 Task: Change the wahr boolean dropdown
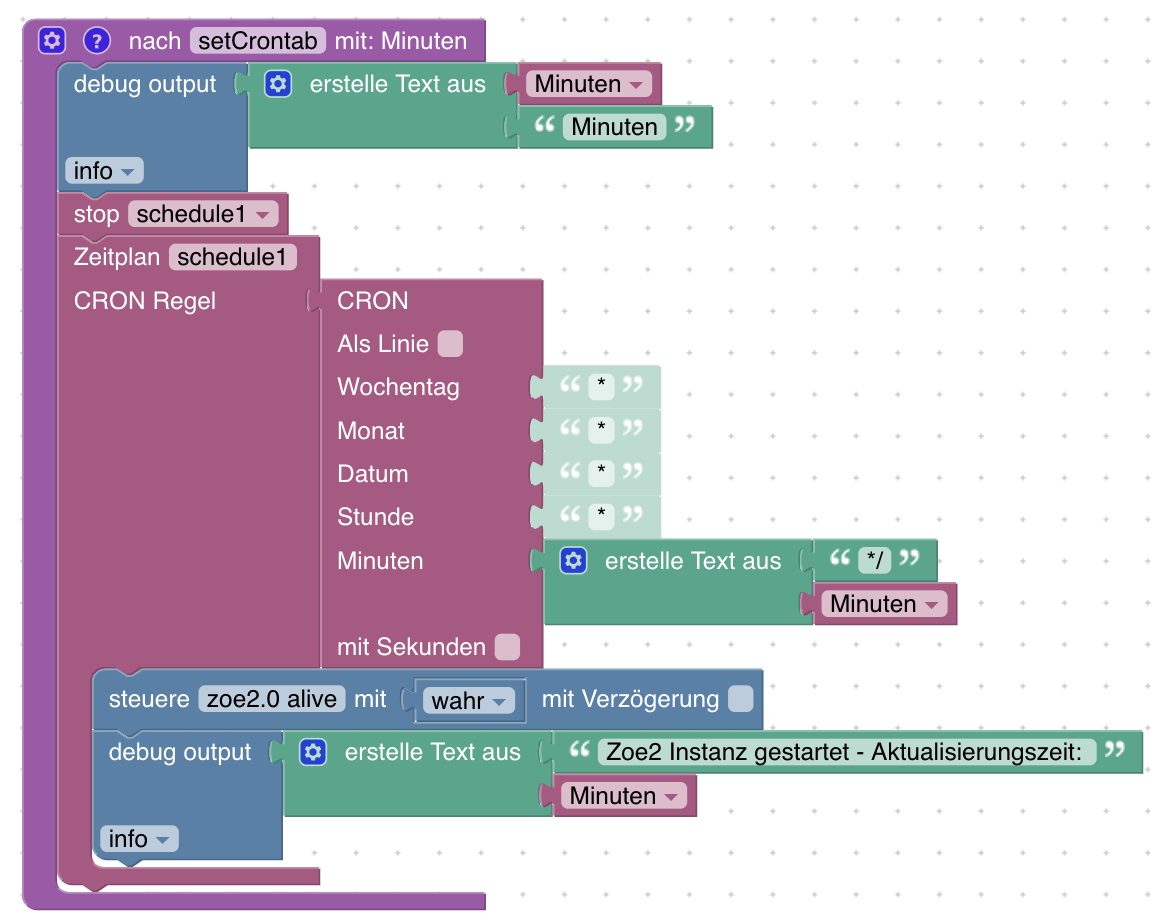469,701
